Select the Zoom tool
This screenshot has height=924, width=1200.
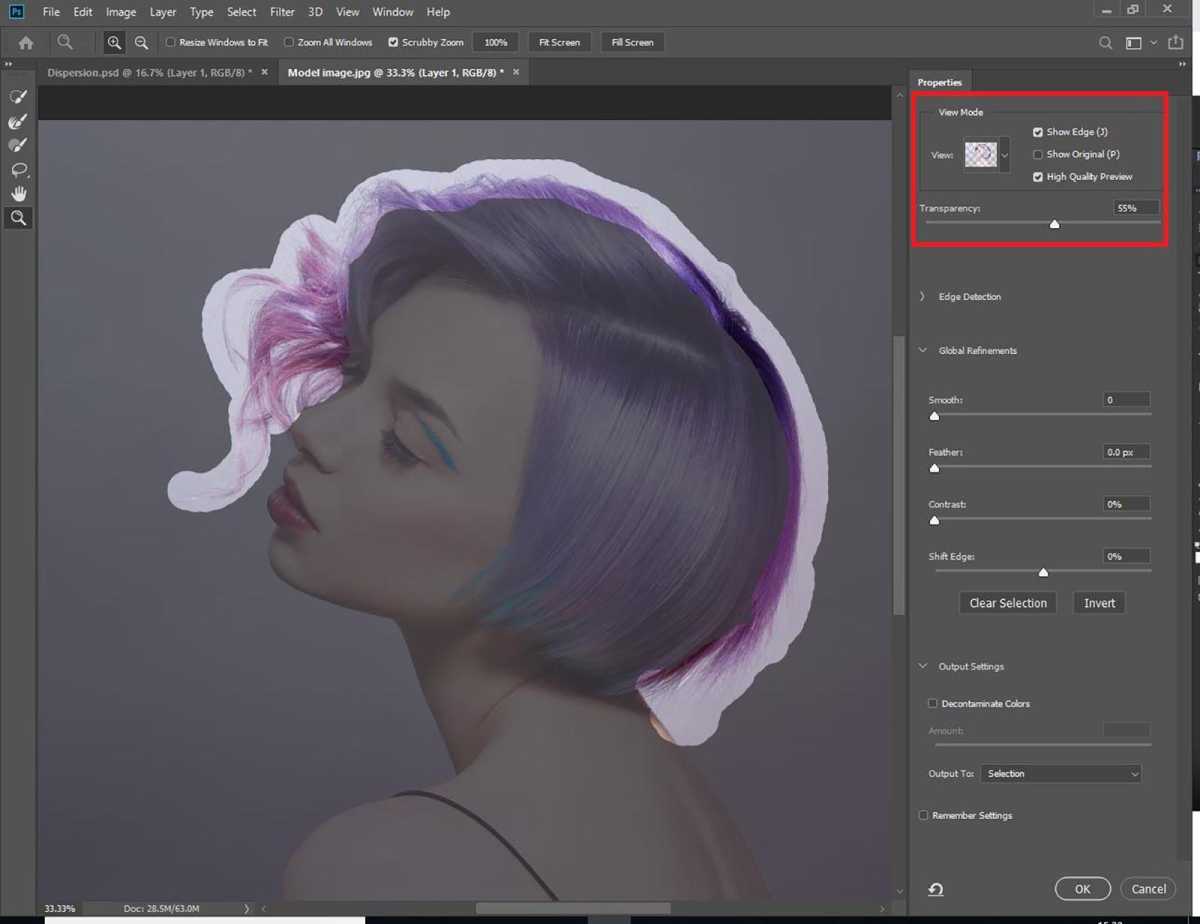[18, 218]
